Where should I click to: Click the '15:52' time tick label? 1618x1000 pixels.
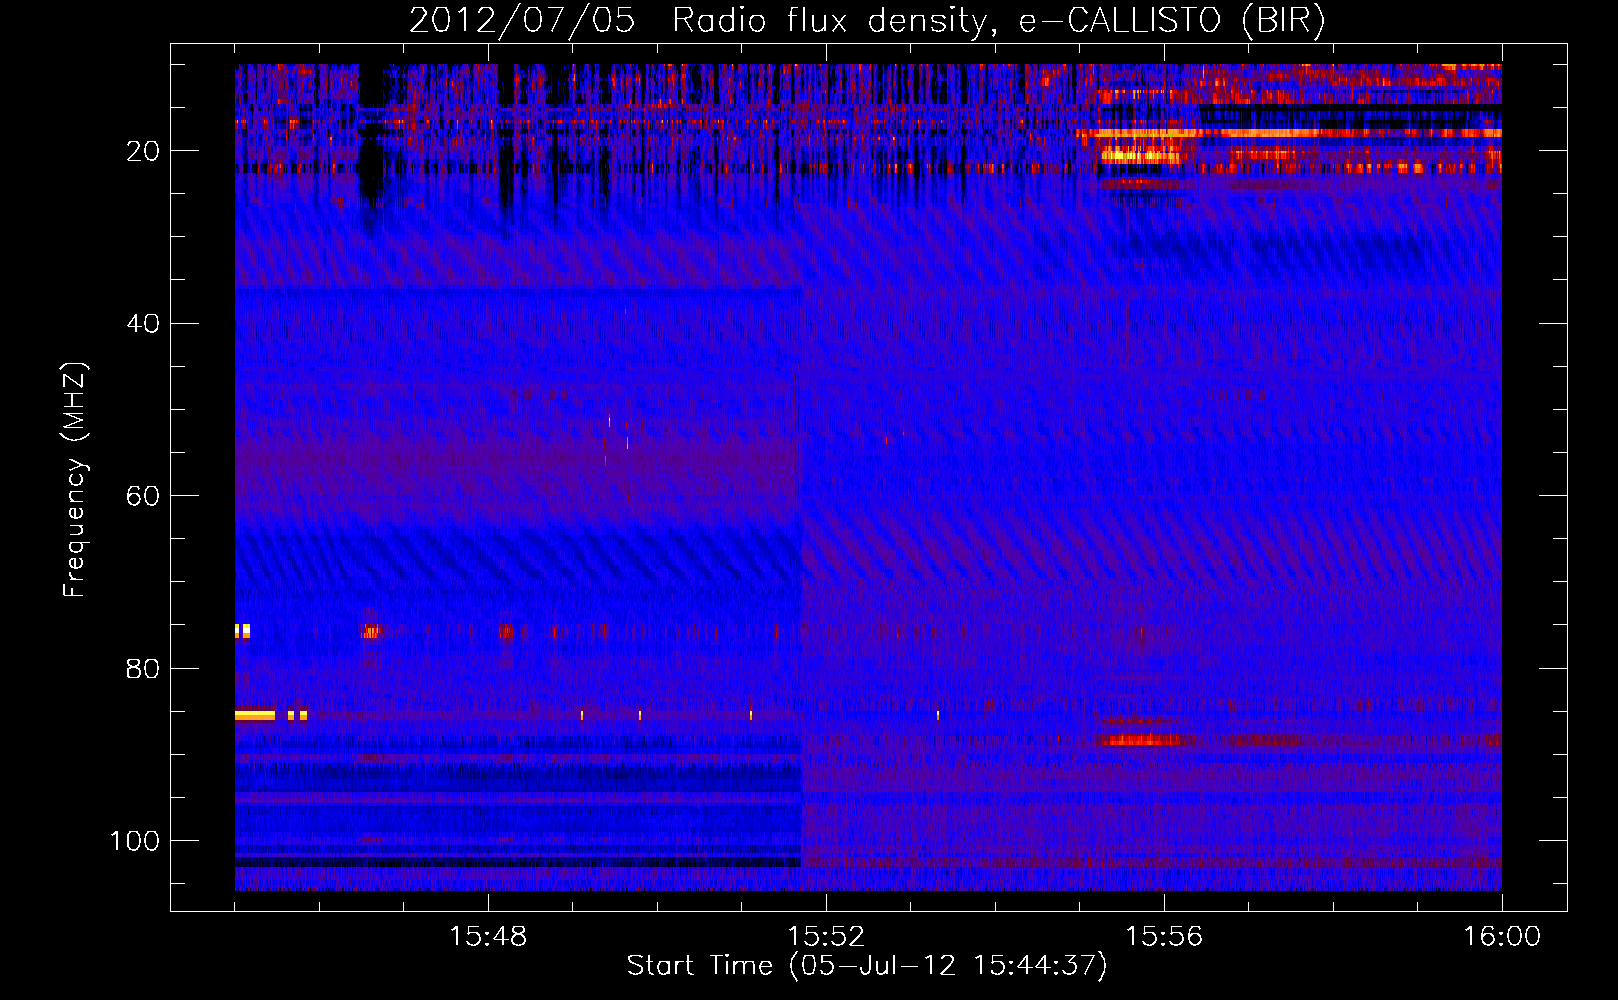click(826, 937)
